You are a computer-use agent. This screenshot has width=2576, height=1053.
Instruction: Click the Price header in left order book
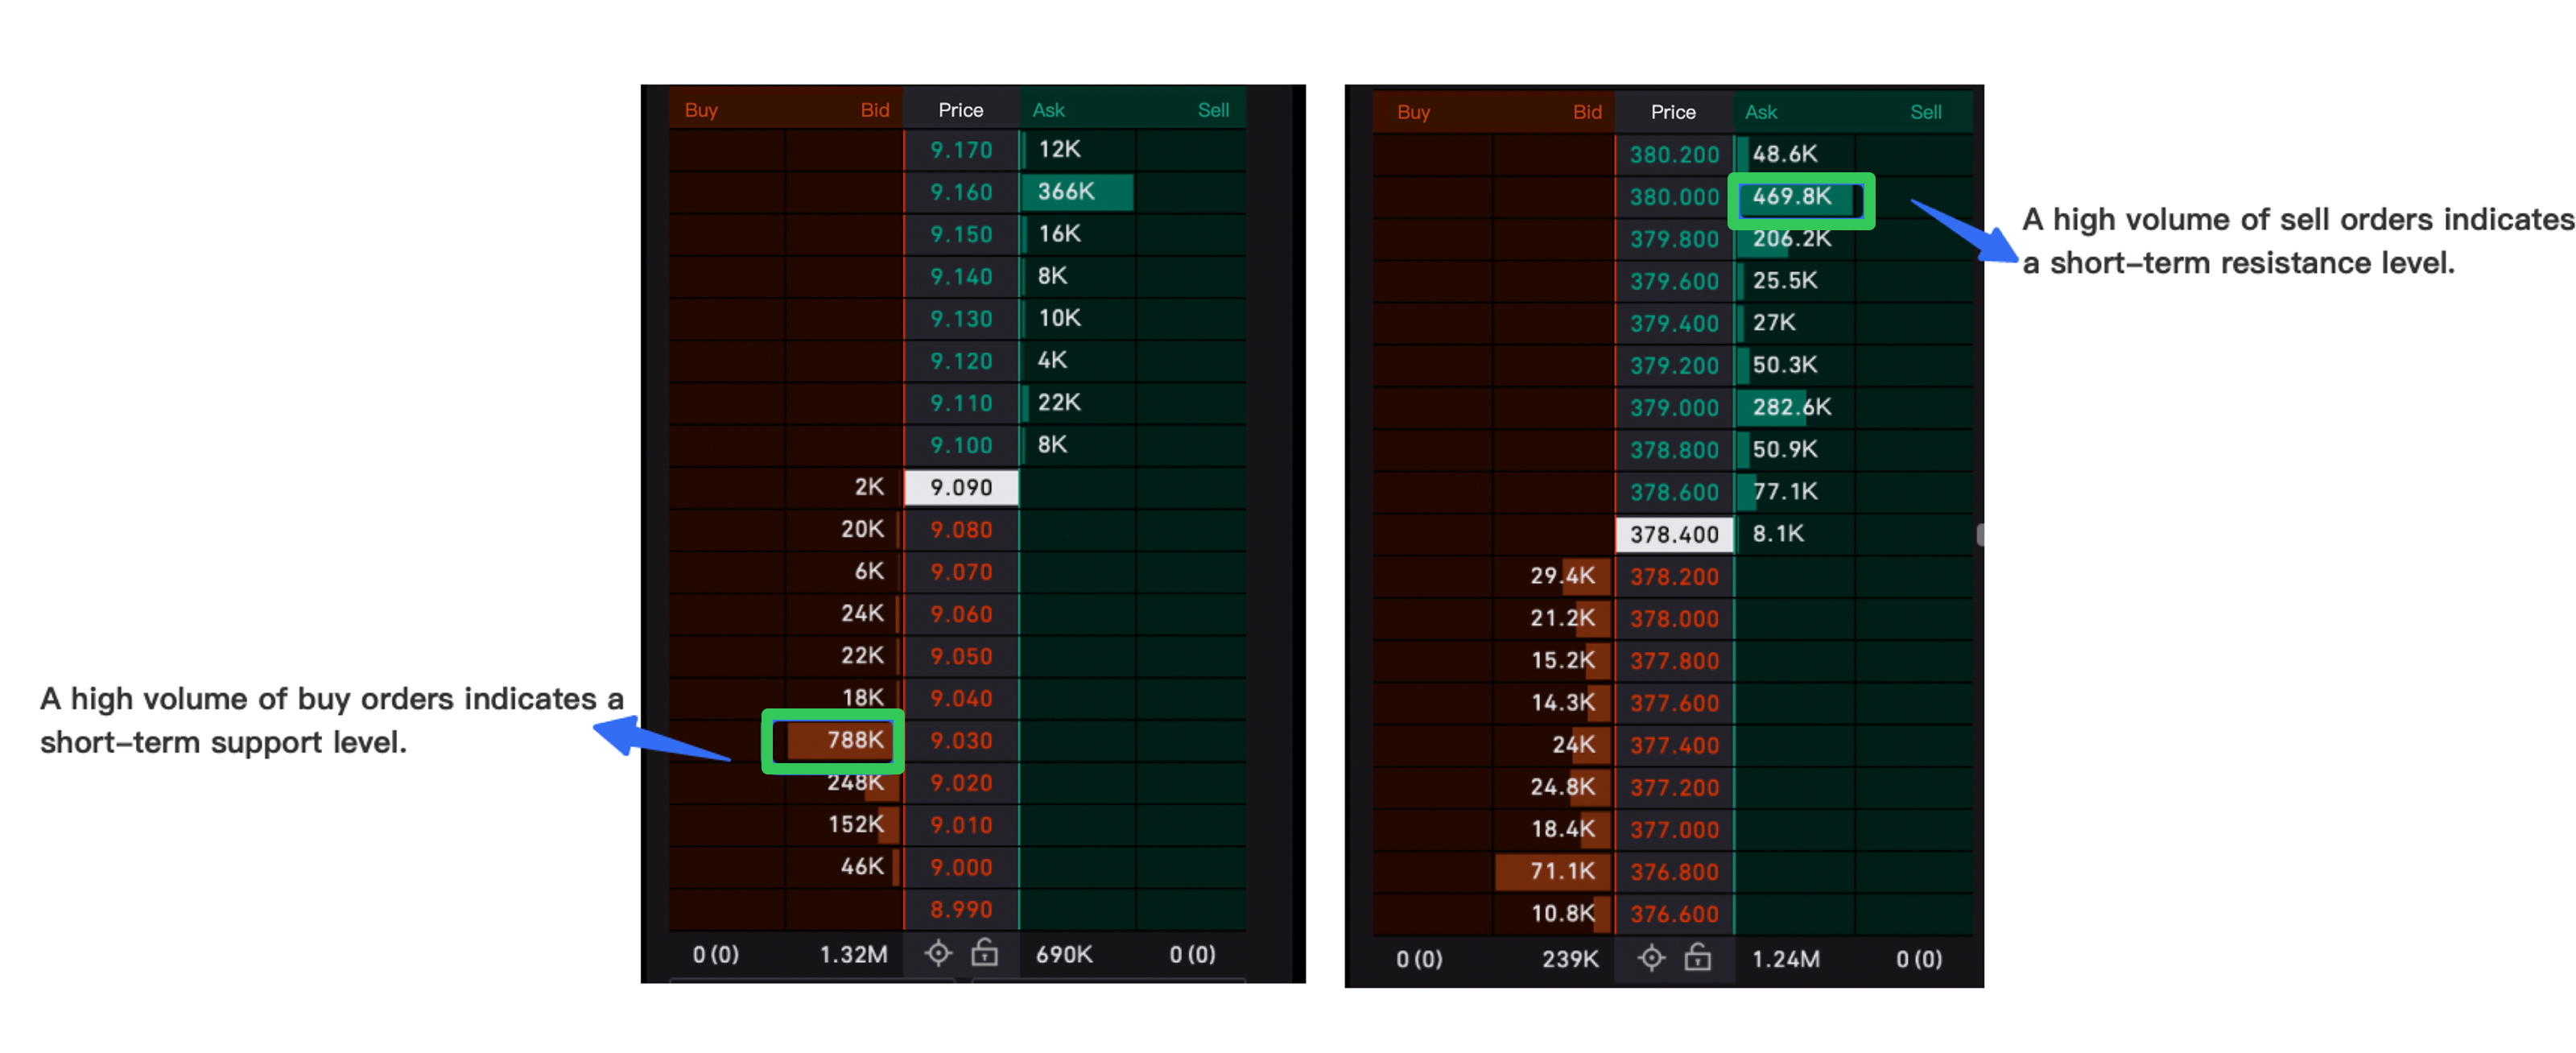click(960, 110)
